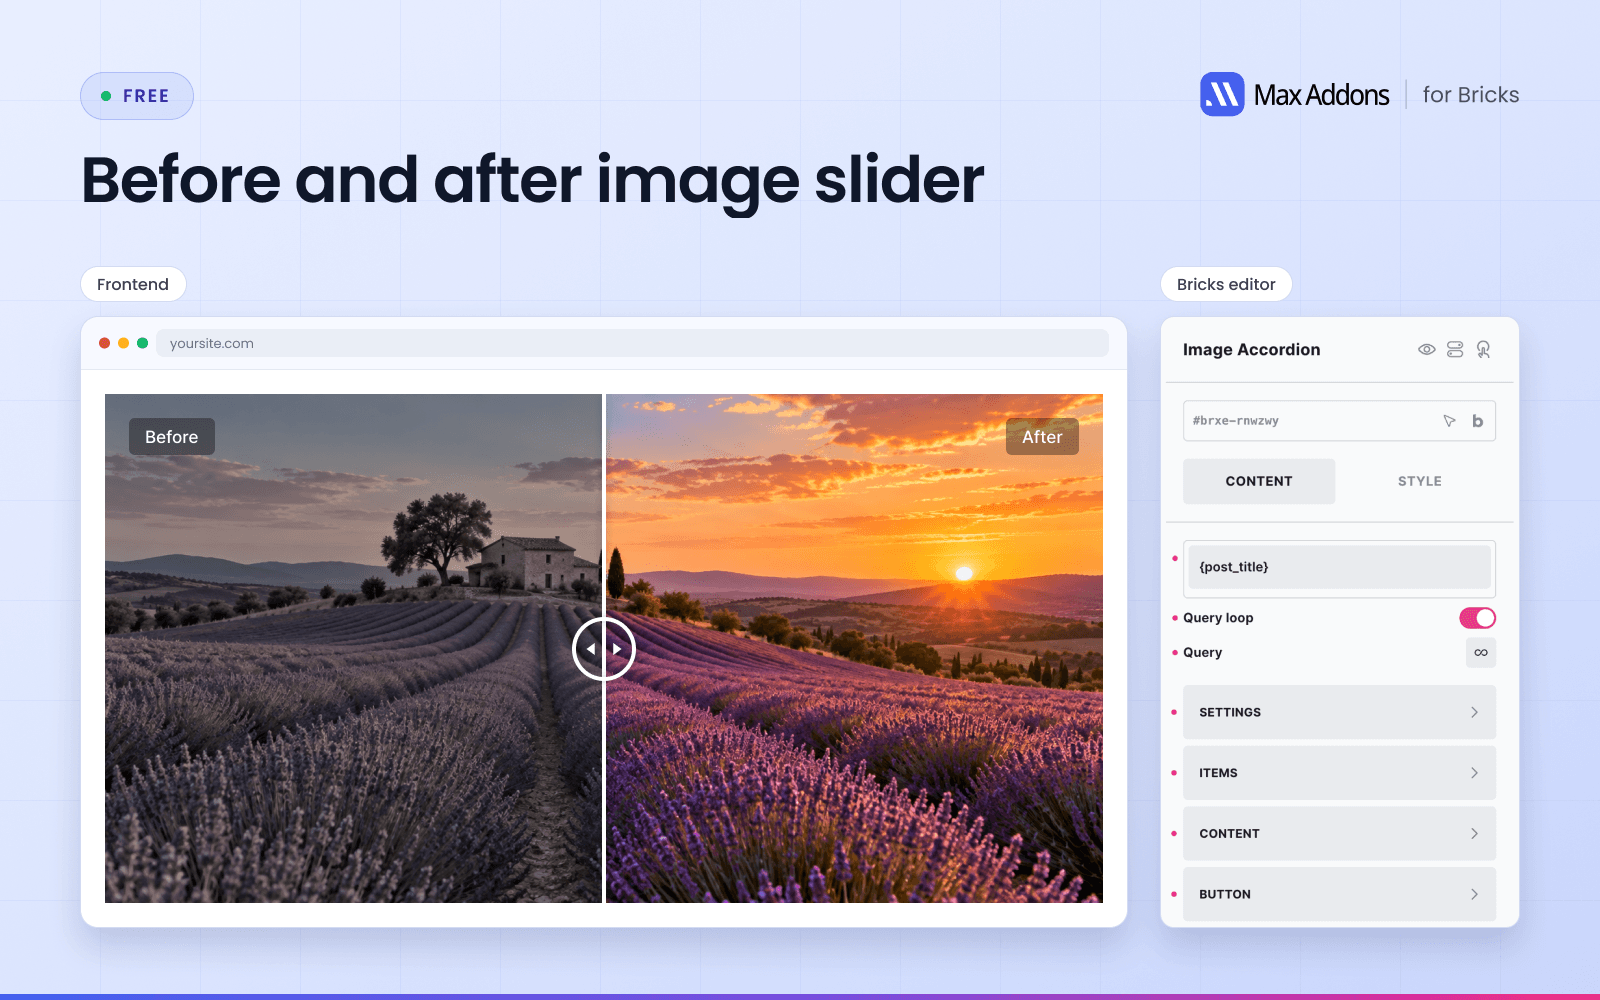Expand the BUTTON section
The height and width of the screenshot is (1000, 1600).
(1339, 894)
